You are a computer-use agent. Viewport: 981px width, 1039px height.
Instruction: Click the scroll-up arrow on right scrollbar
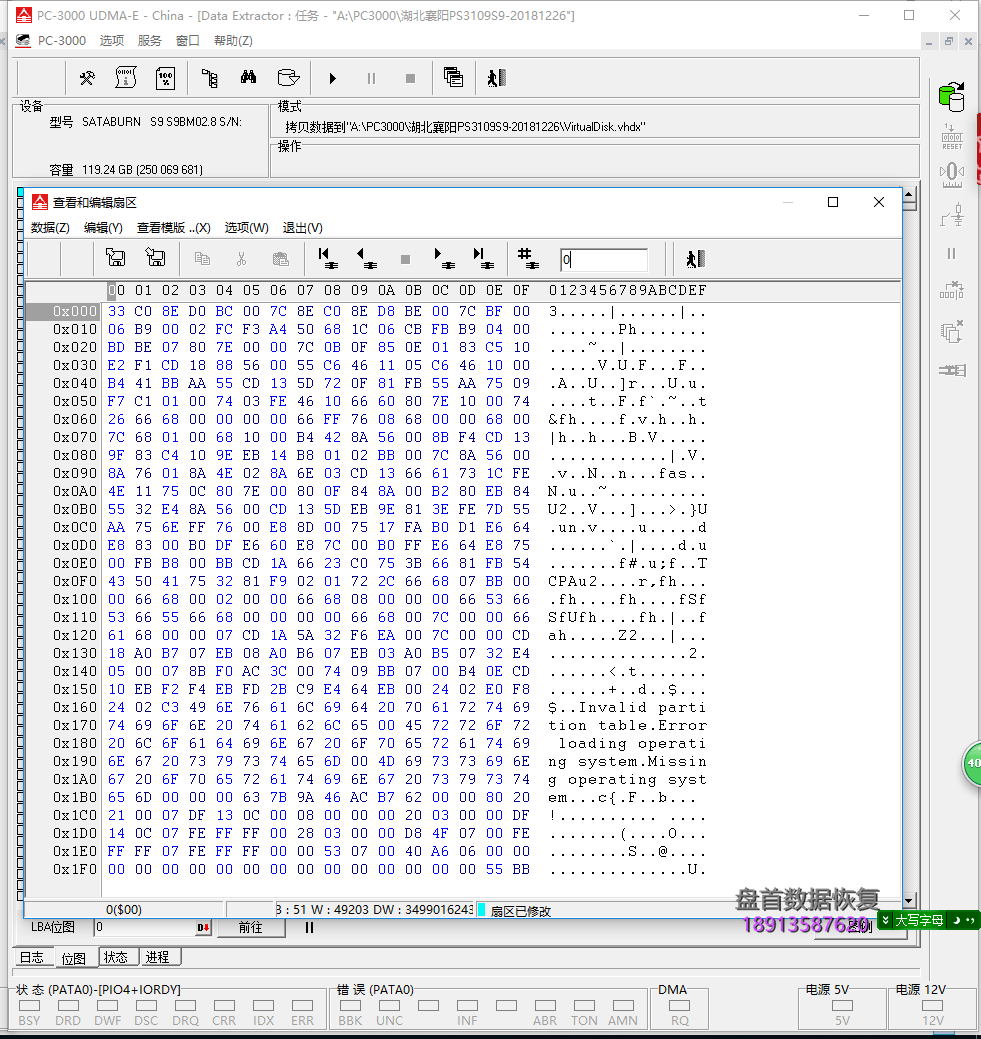click(x=909, y=195)
